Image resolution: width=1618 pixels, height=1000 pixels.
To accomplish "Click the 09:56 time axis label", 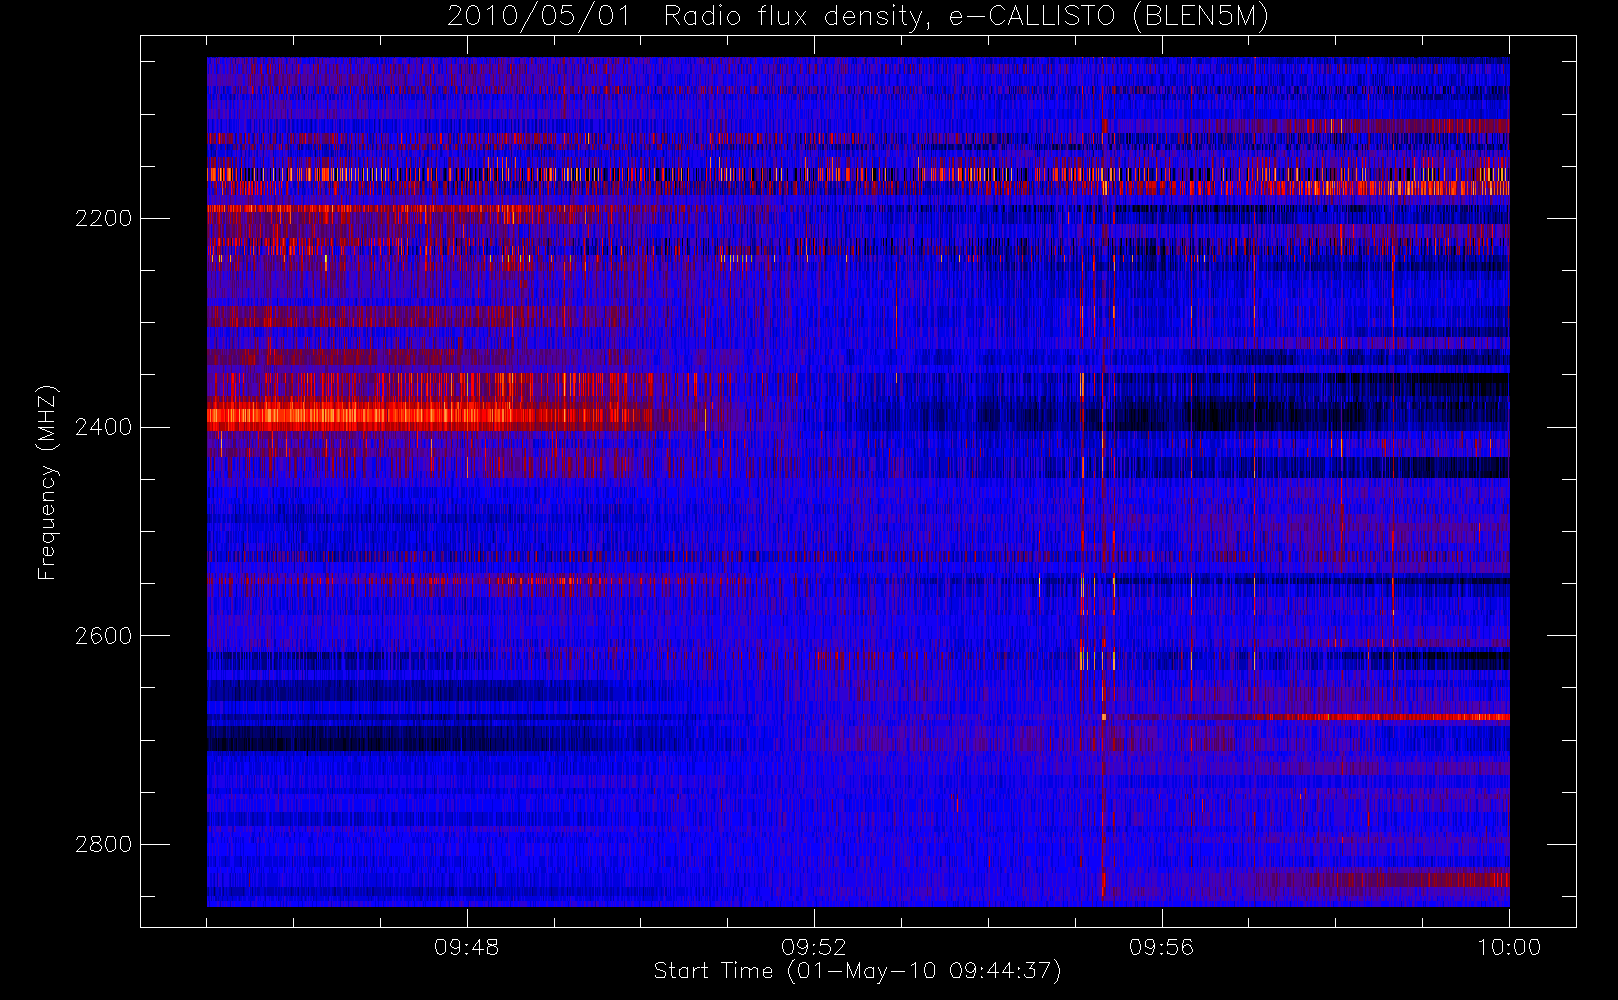I will 1161,946.
